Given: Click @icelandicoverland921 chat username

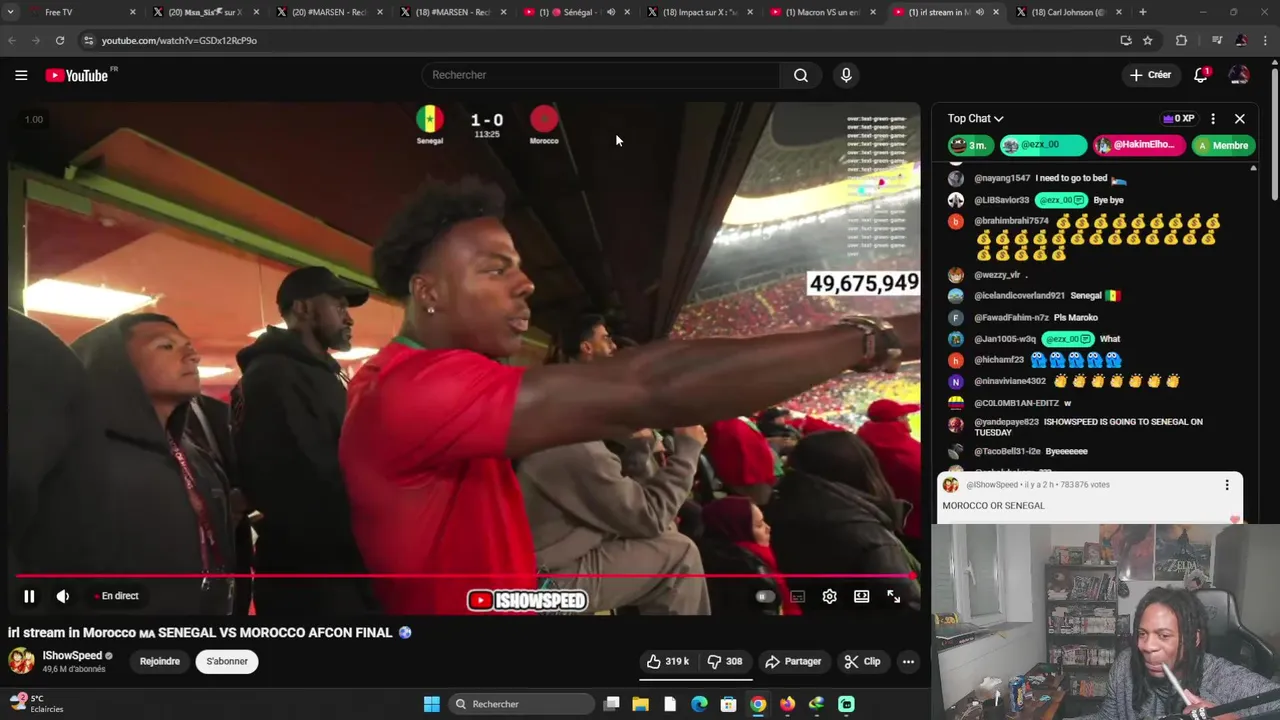Looking at the screenshot, I should [1019, 296].
